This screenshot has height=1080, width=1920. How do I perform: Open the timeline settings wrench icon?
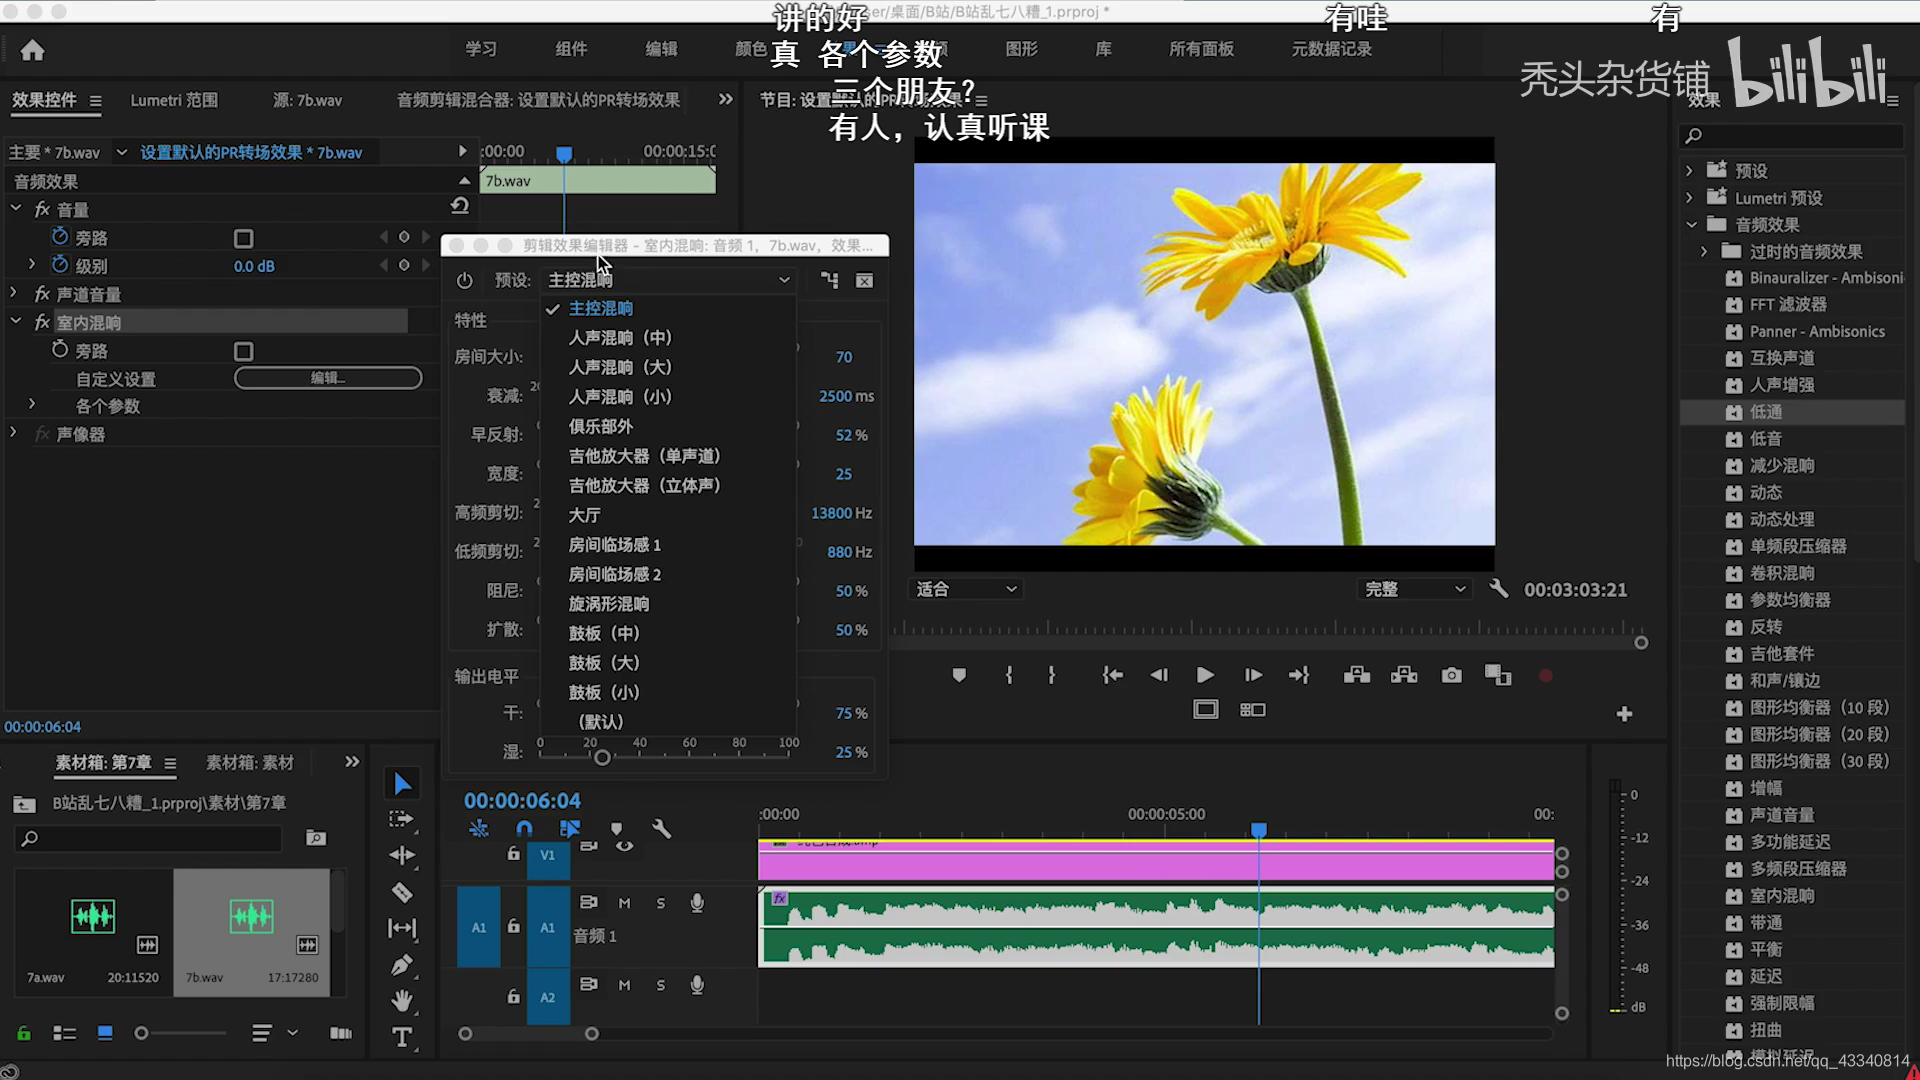point(663,829)
